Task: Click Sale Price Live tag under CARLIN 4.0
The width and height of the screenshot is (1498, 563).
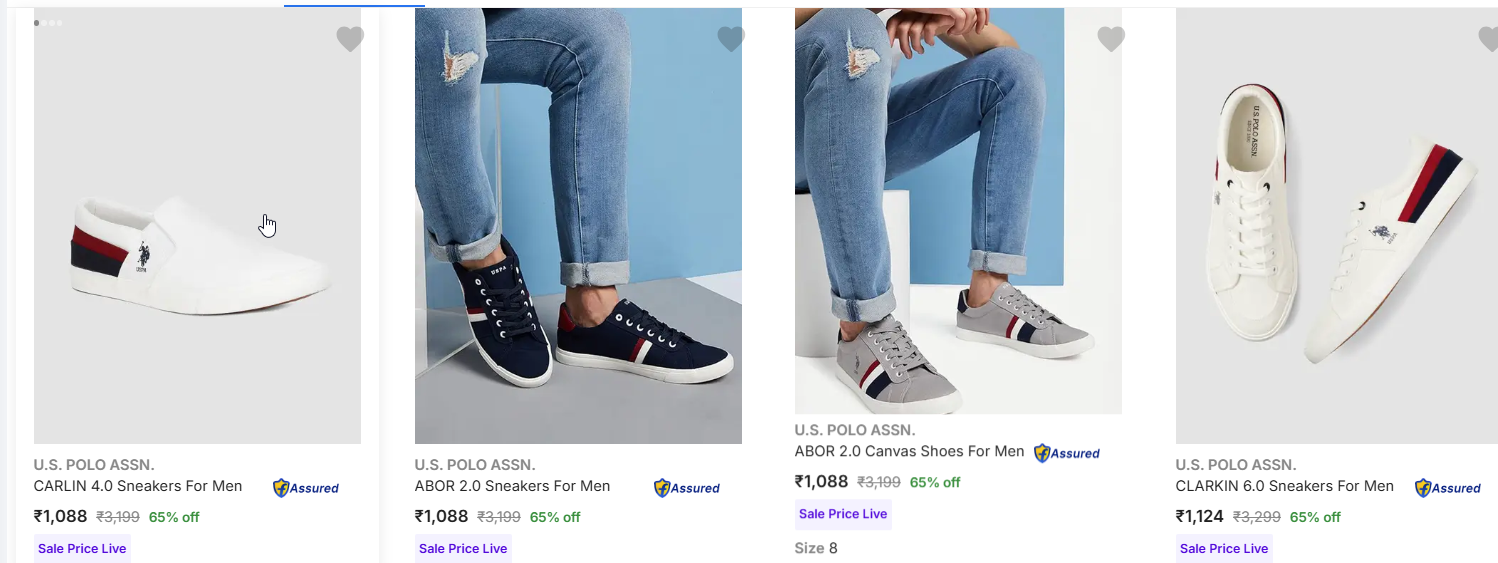Action: click(x=82, y=548)
